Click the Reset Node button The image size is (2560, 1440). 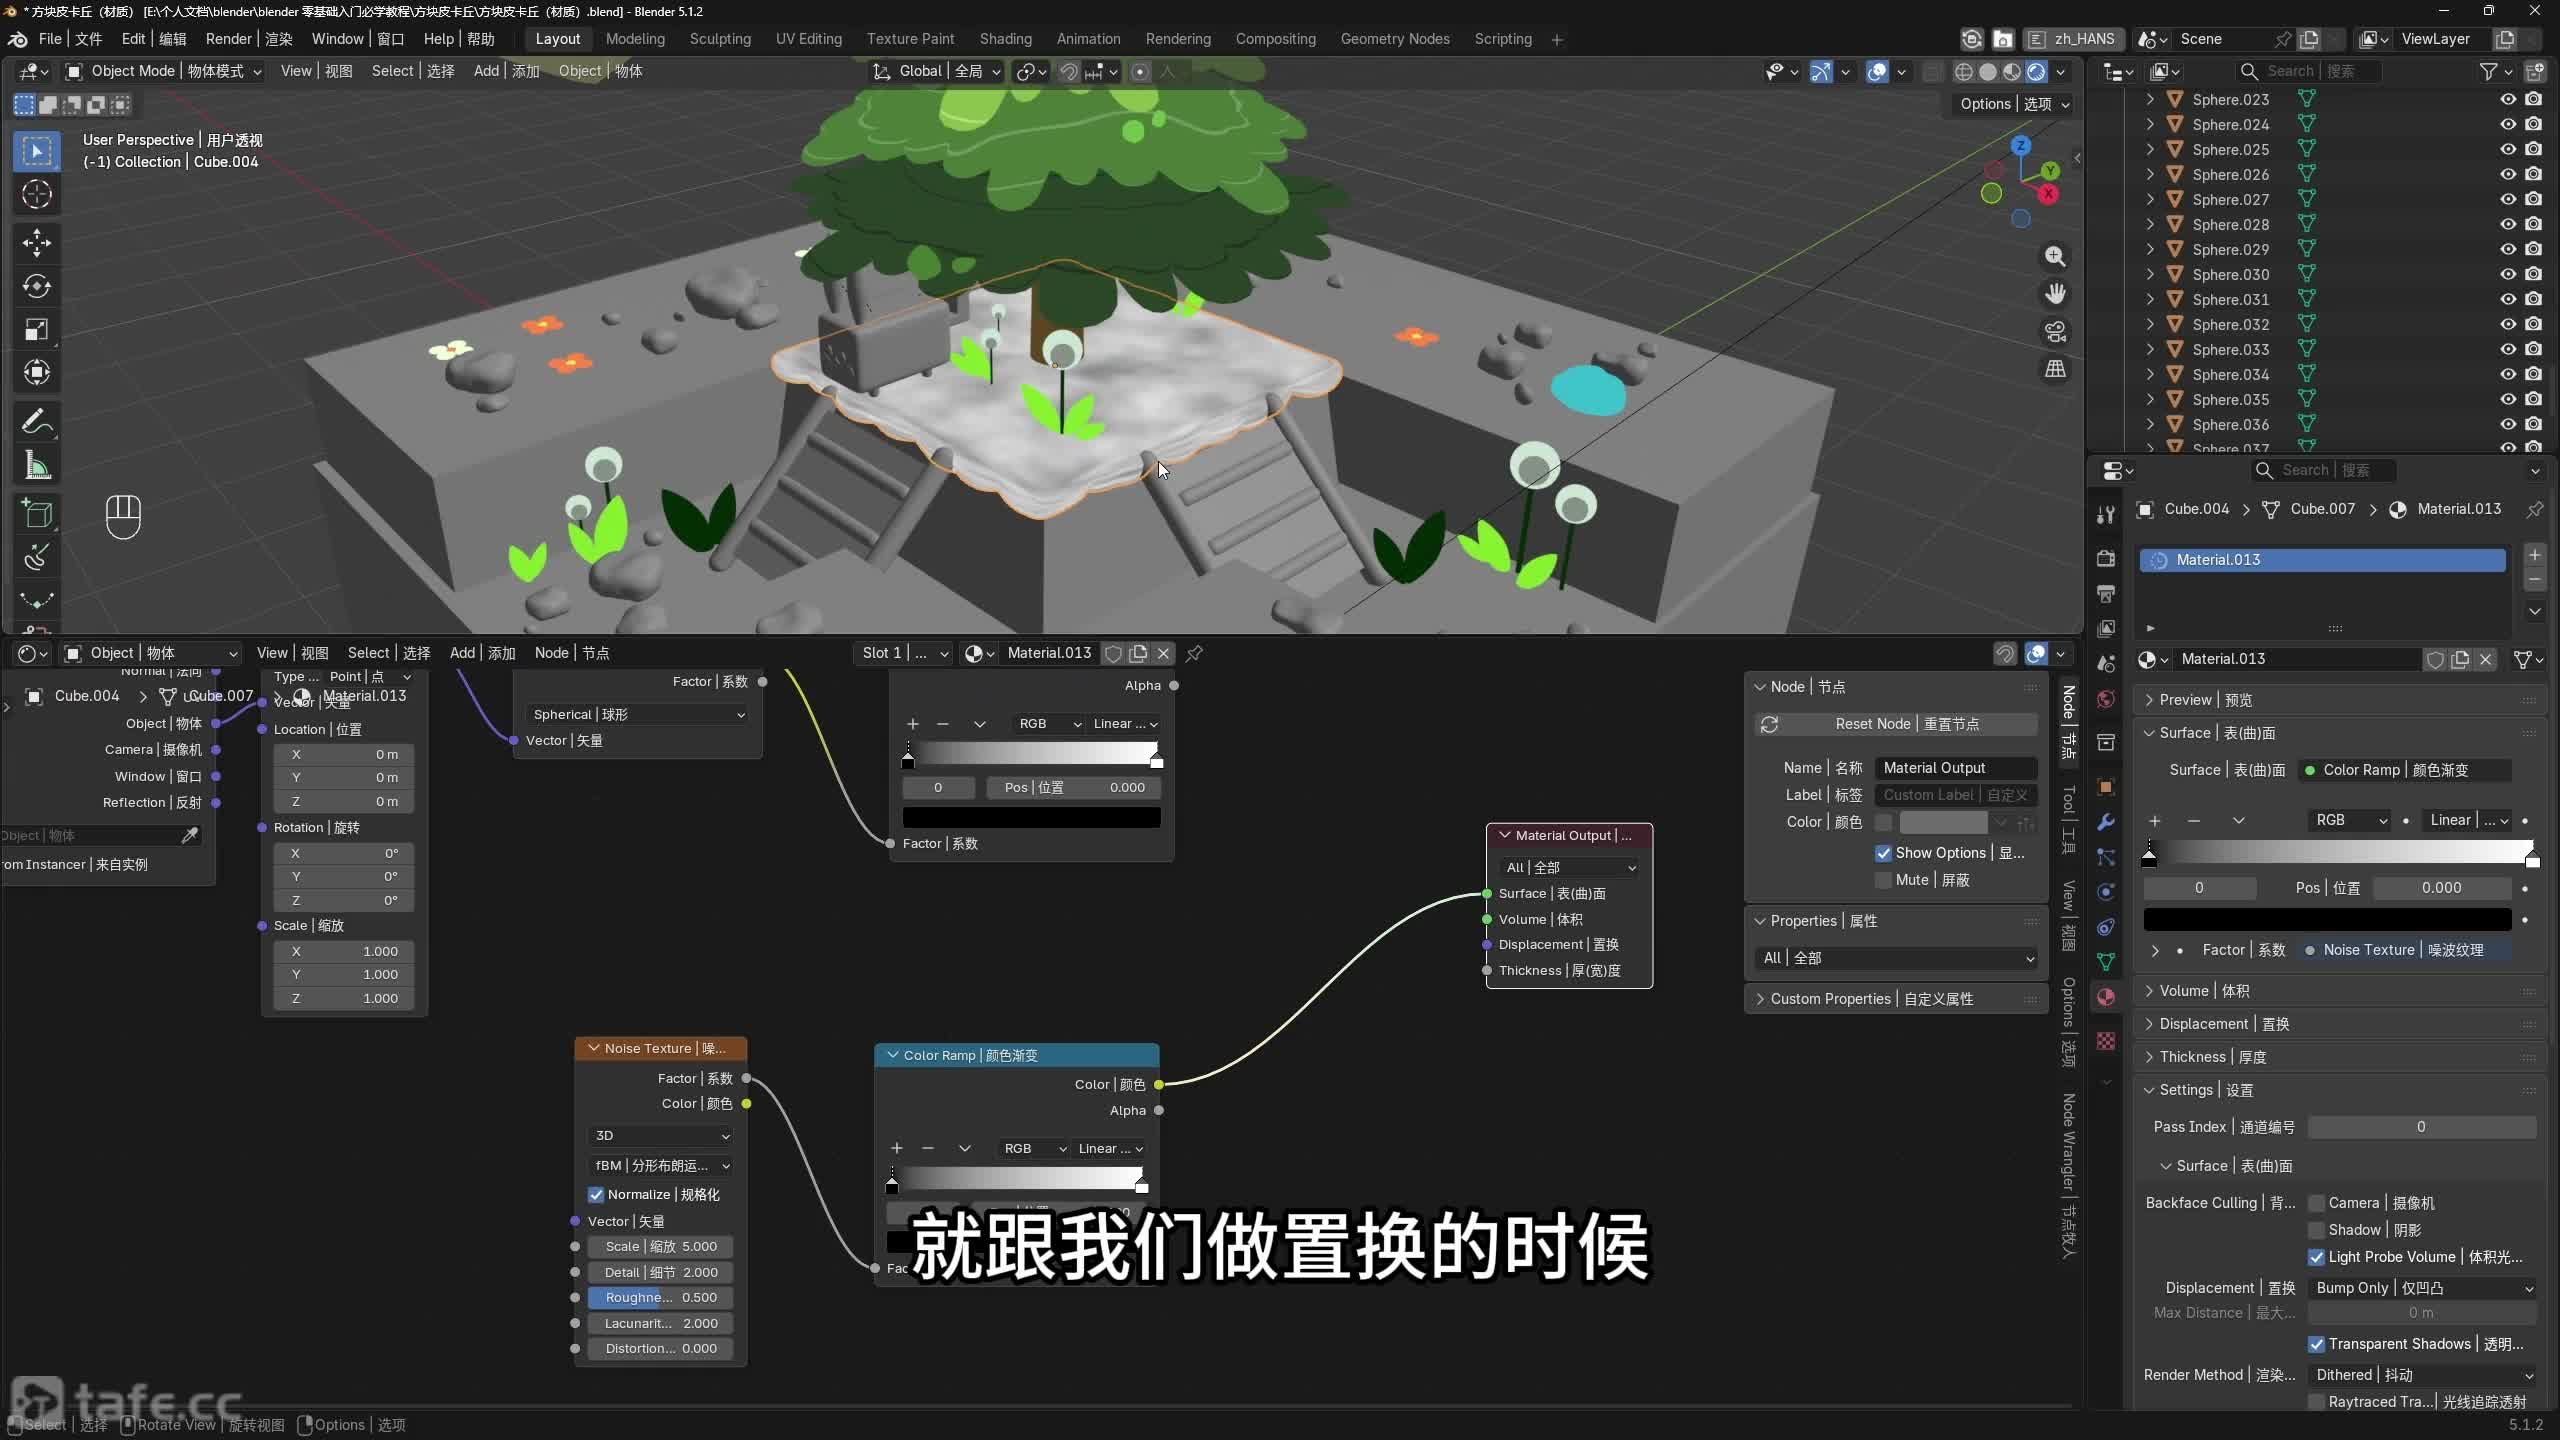[x=1896, y=724]
